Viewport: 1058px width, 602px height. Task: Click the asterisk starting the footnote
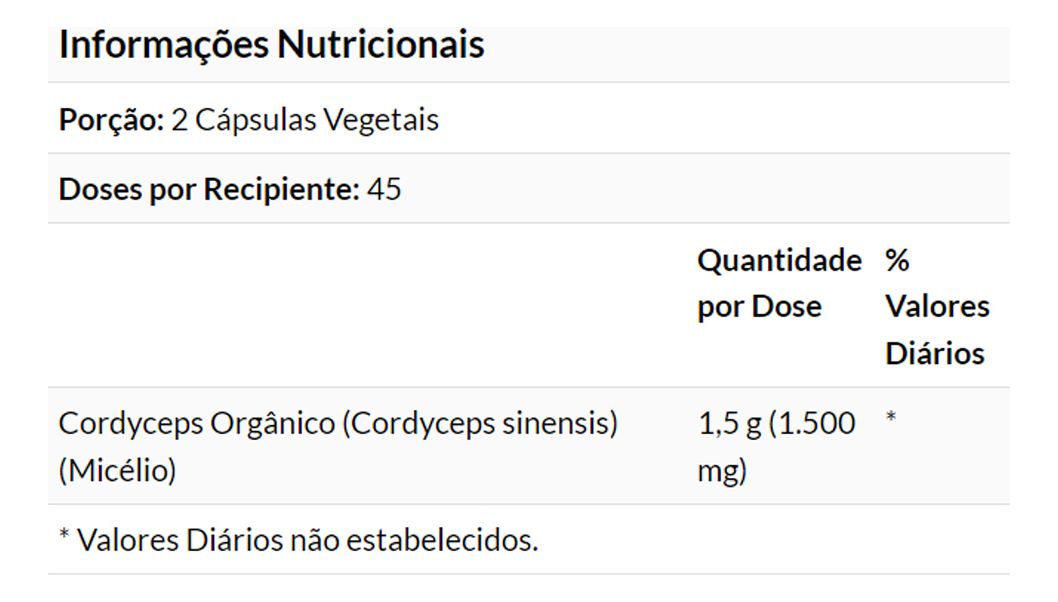pyautogui.click(x=64, y=536)
